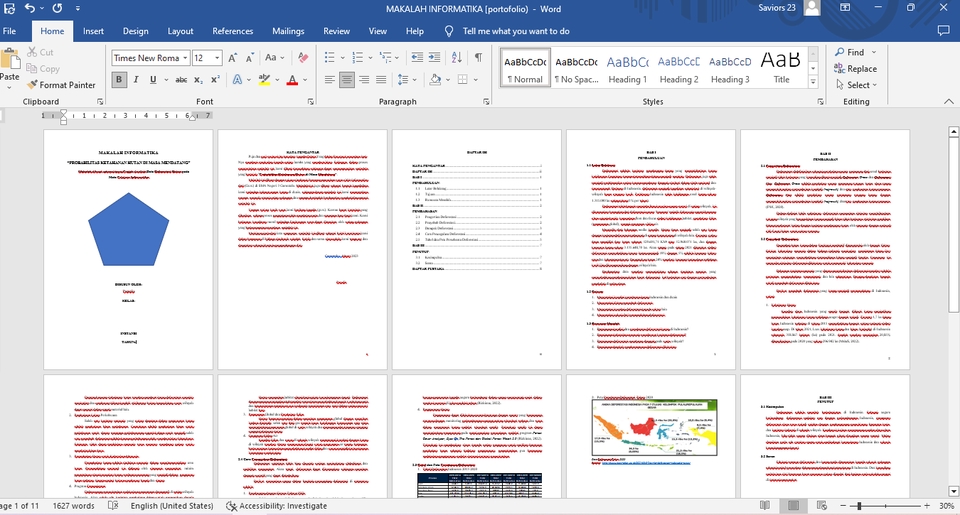Collapse the ribbon with the chevron
This screenshot has width=960, height=515.
948,102
